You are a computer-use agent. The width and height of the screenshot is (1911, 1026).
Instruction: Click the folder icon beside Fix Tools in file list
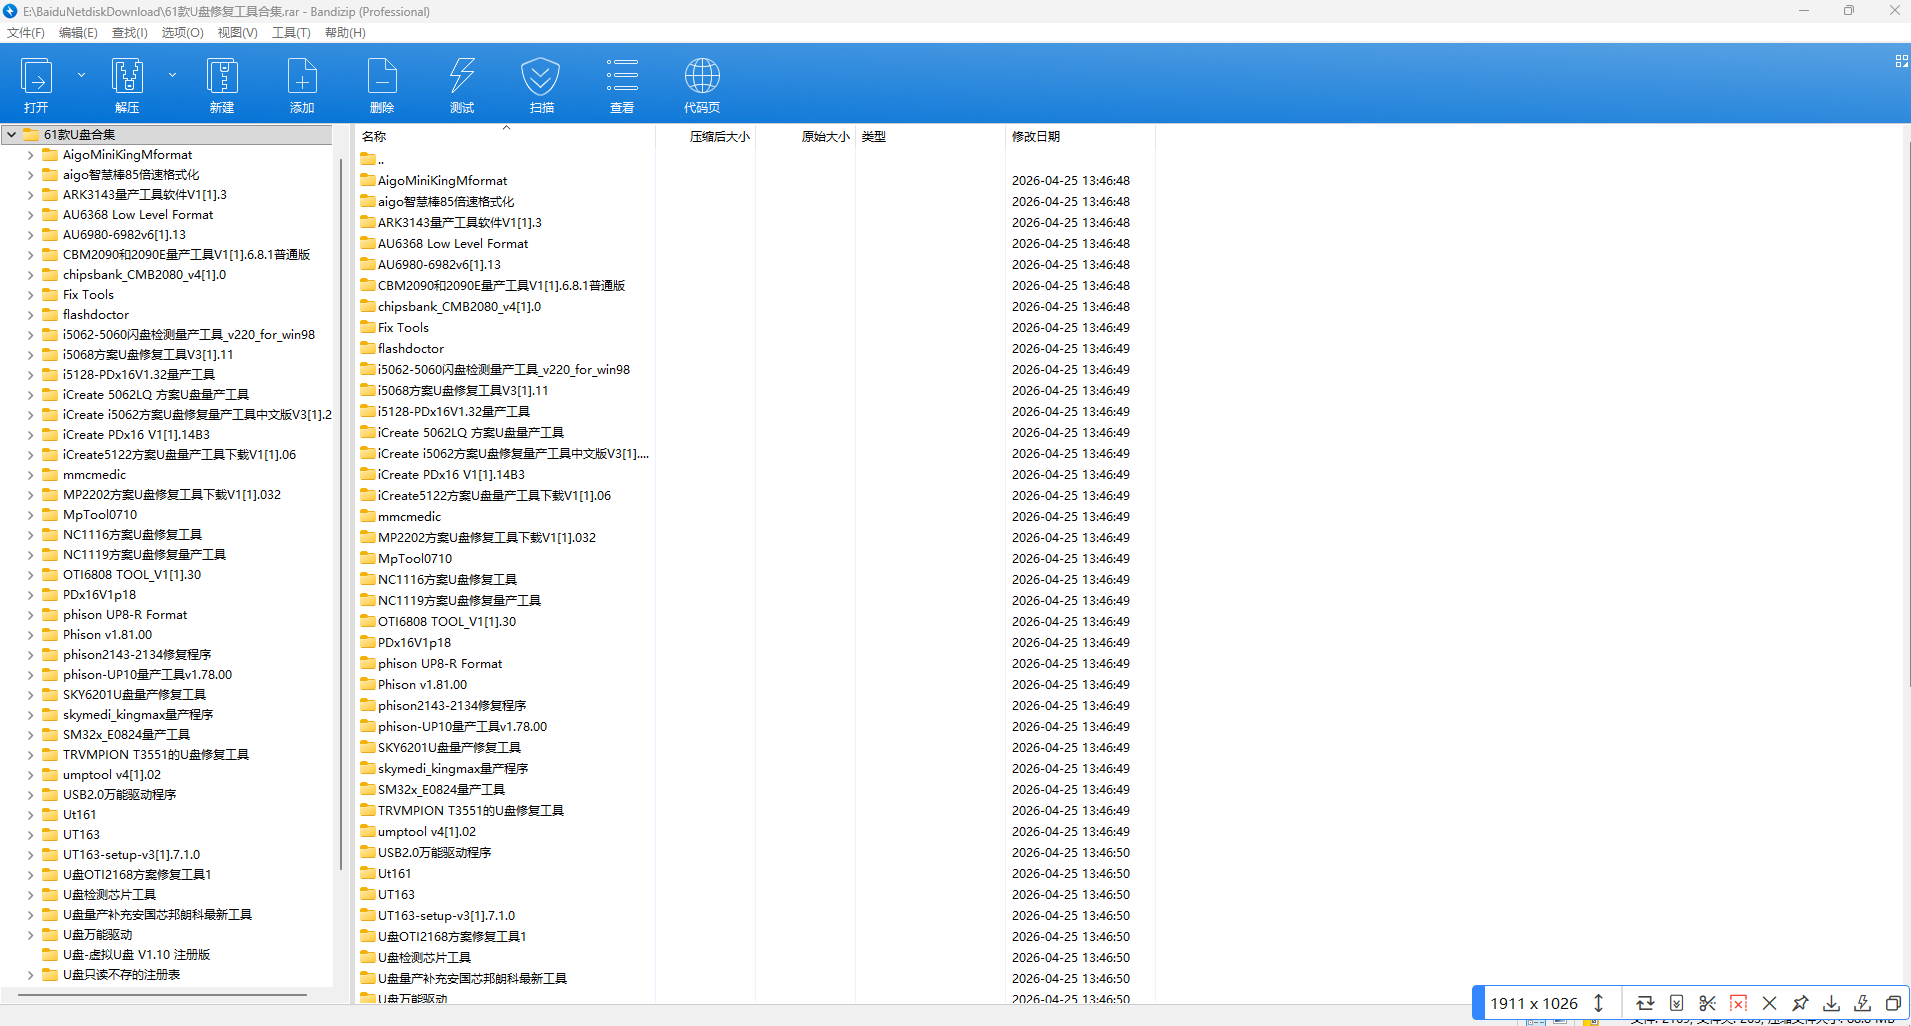pos(368,327)
